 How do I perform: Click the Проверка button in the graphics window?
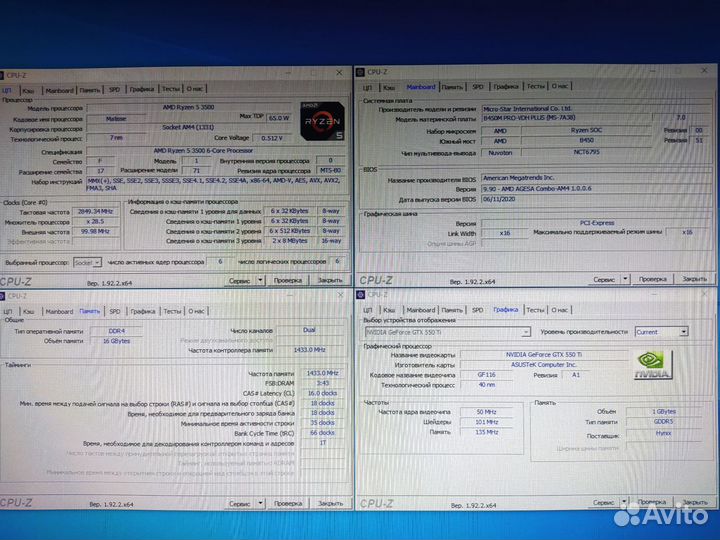click(652, 501)
